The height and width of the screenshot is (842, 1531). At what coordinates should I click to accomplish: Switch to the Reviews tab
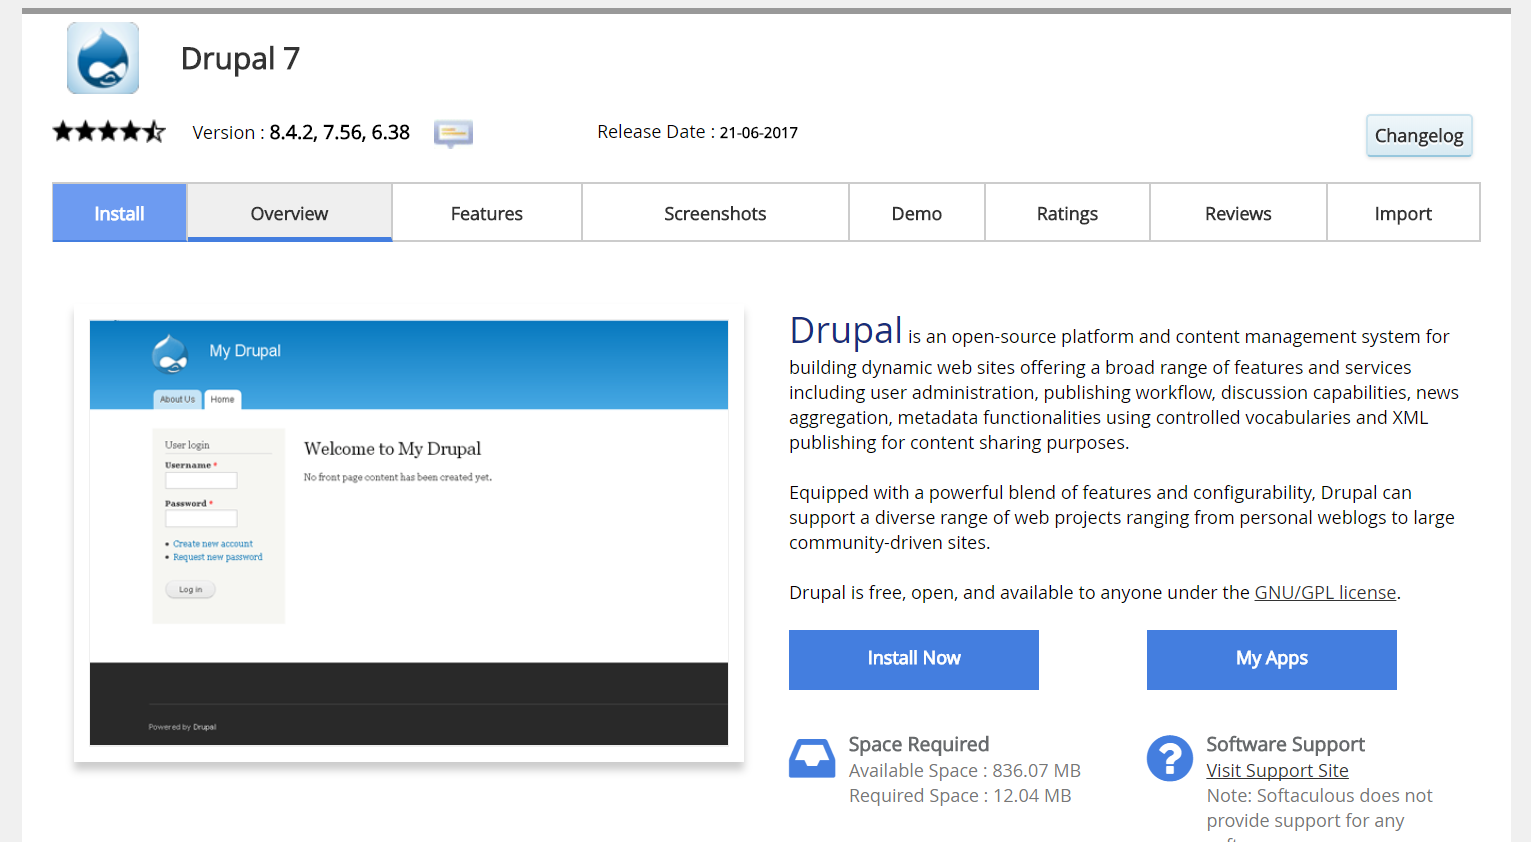(x=1237, y=213)
